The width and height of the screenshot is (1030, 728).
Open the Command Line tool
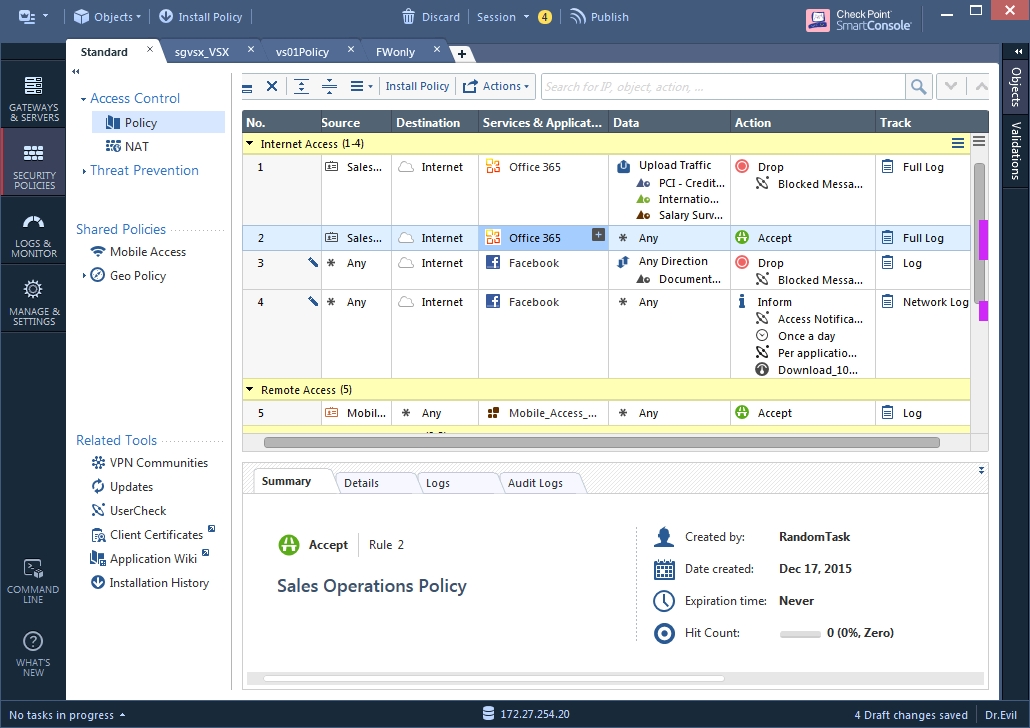[33, 580]
